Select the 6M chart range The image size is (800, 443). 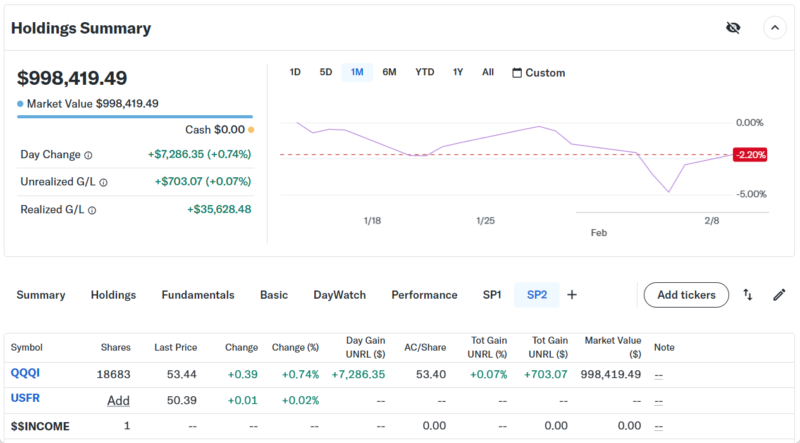389,72
